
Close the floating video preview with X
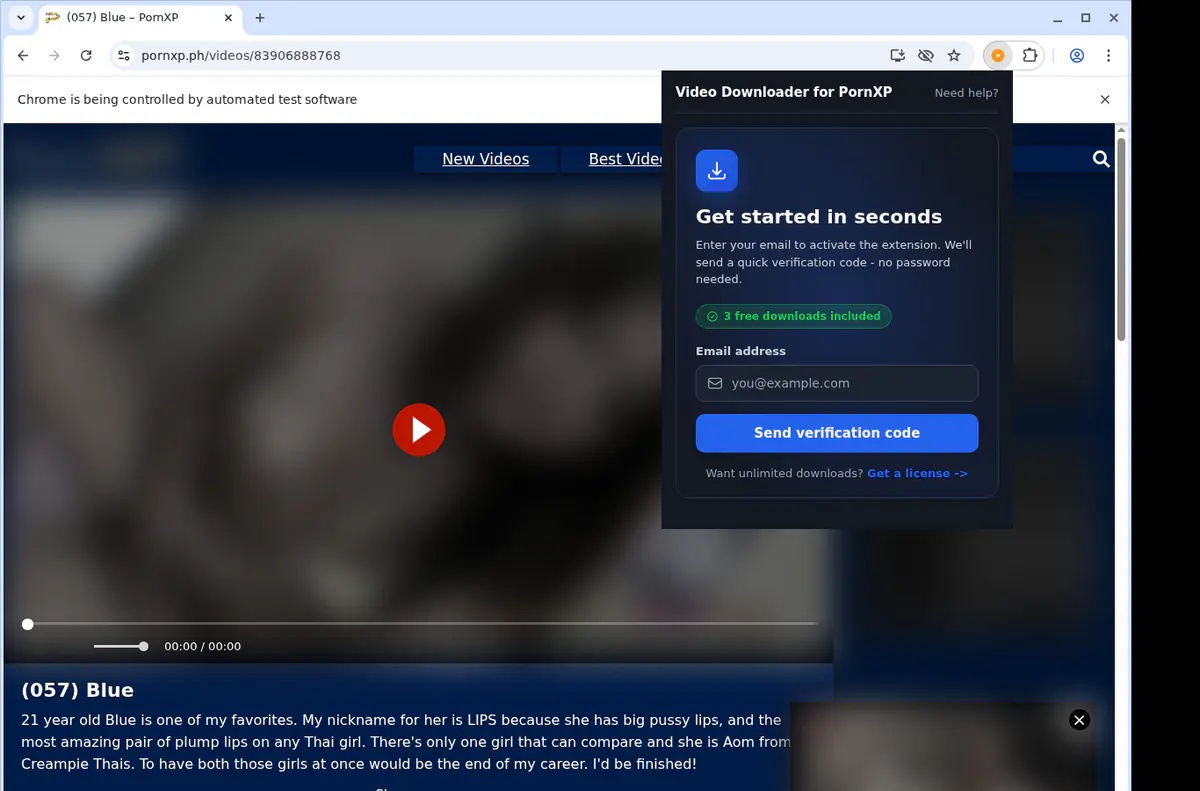pyautogui.click(x=1079, y=720)
